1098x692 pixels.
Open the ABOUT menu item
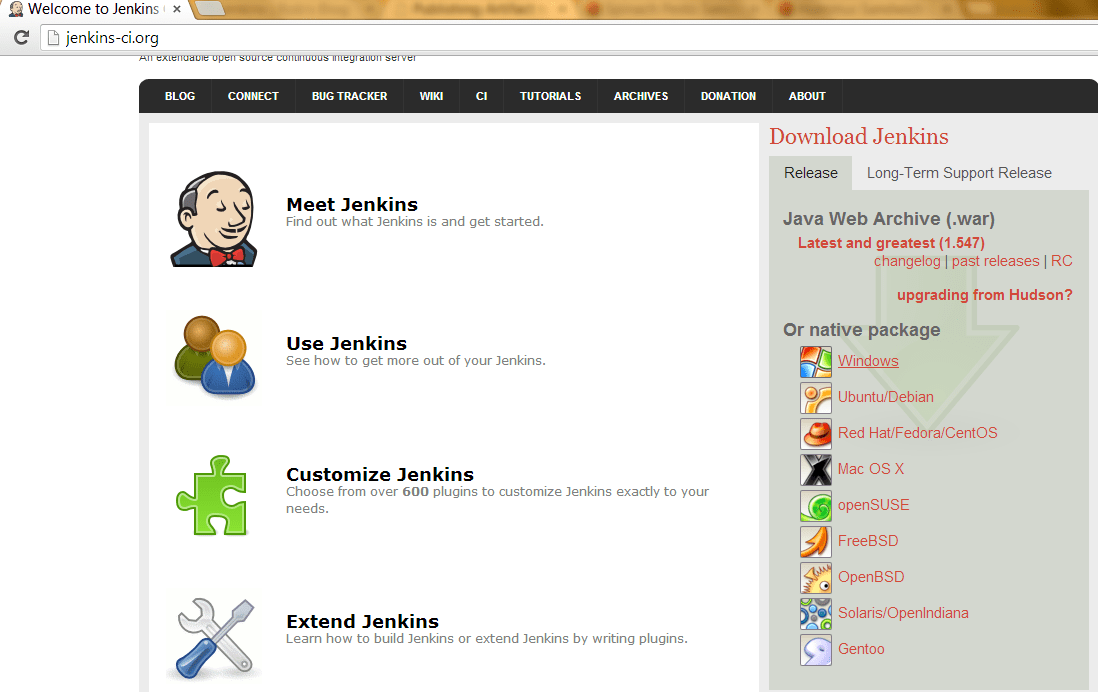807,96
